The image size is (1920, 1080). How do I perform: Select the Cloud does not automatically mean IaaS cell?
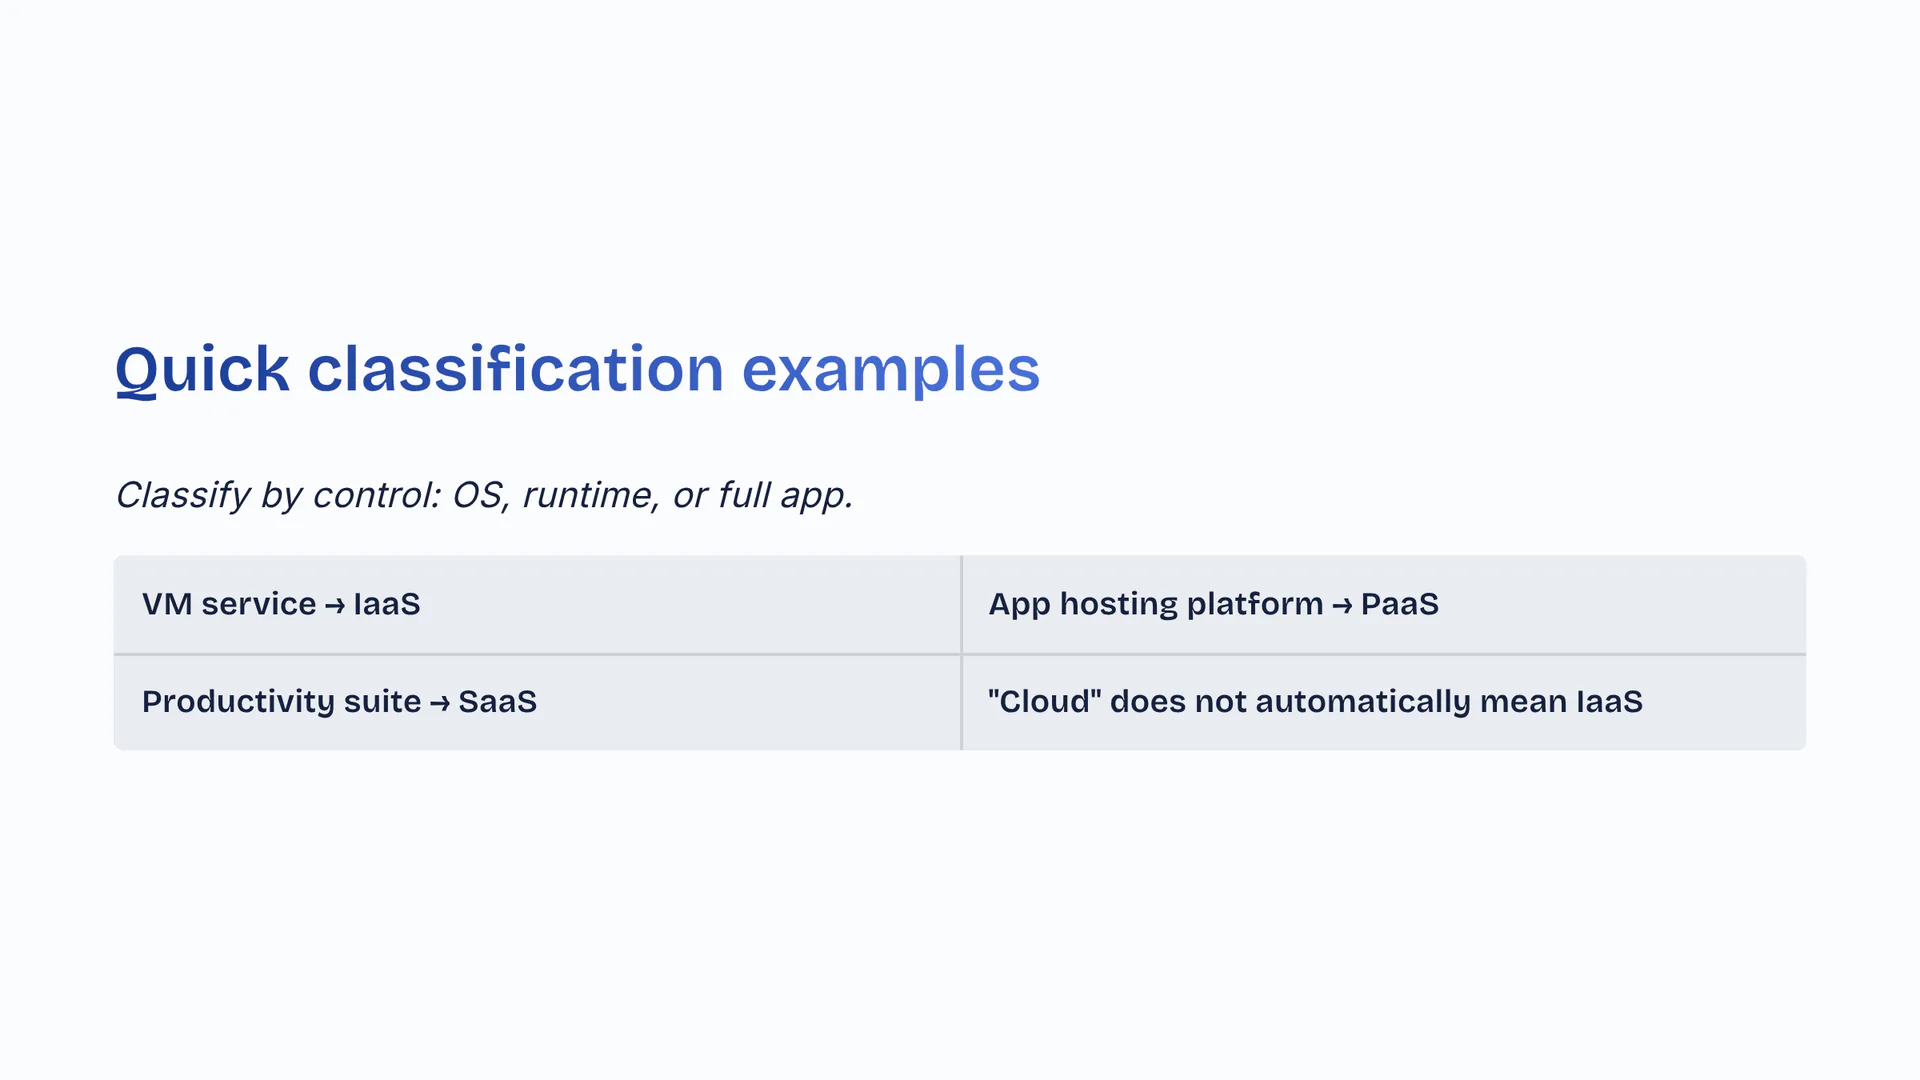point(1384,702)
